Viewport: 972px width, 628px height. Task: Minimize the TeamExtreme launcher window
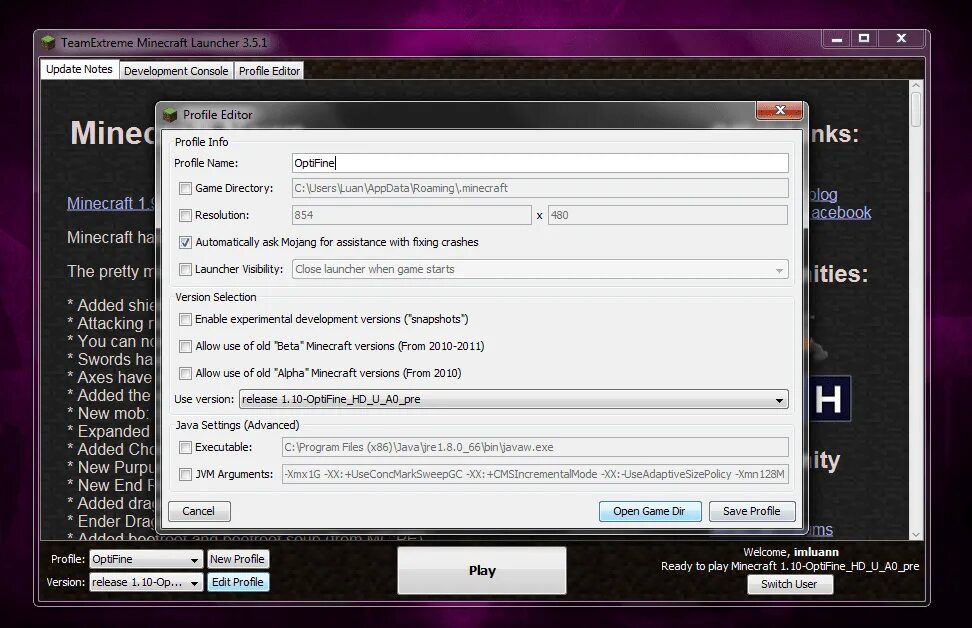click(837, 38)
